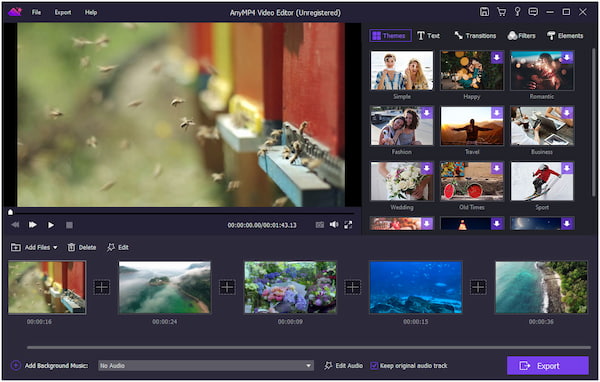The image size is (600, 382).
Task: Open the Help menu
Action: [x=91, y=12]
